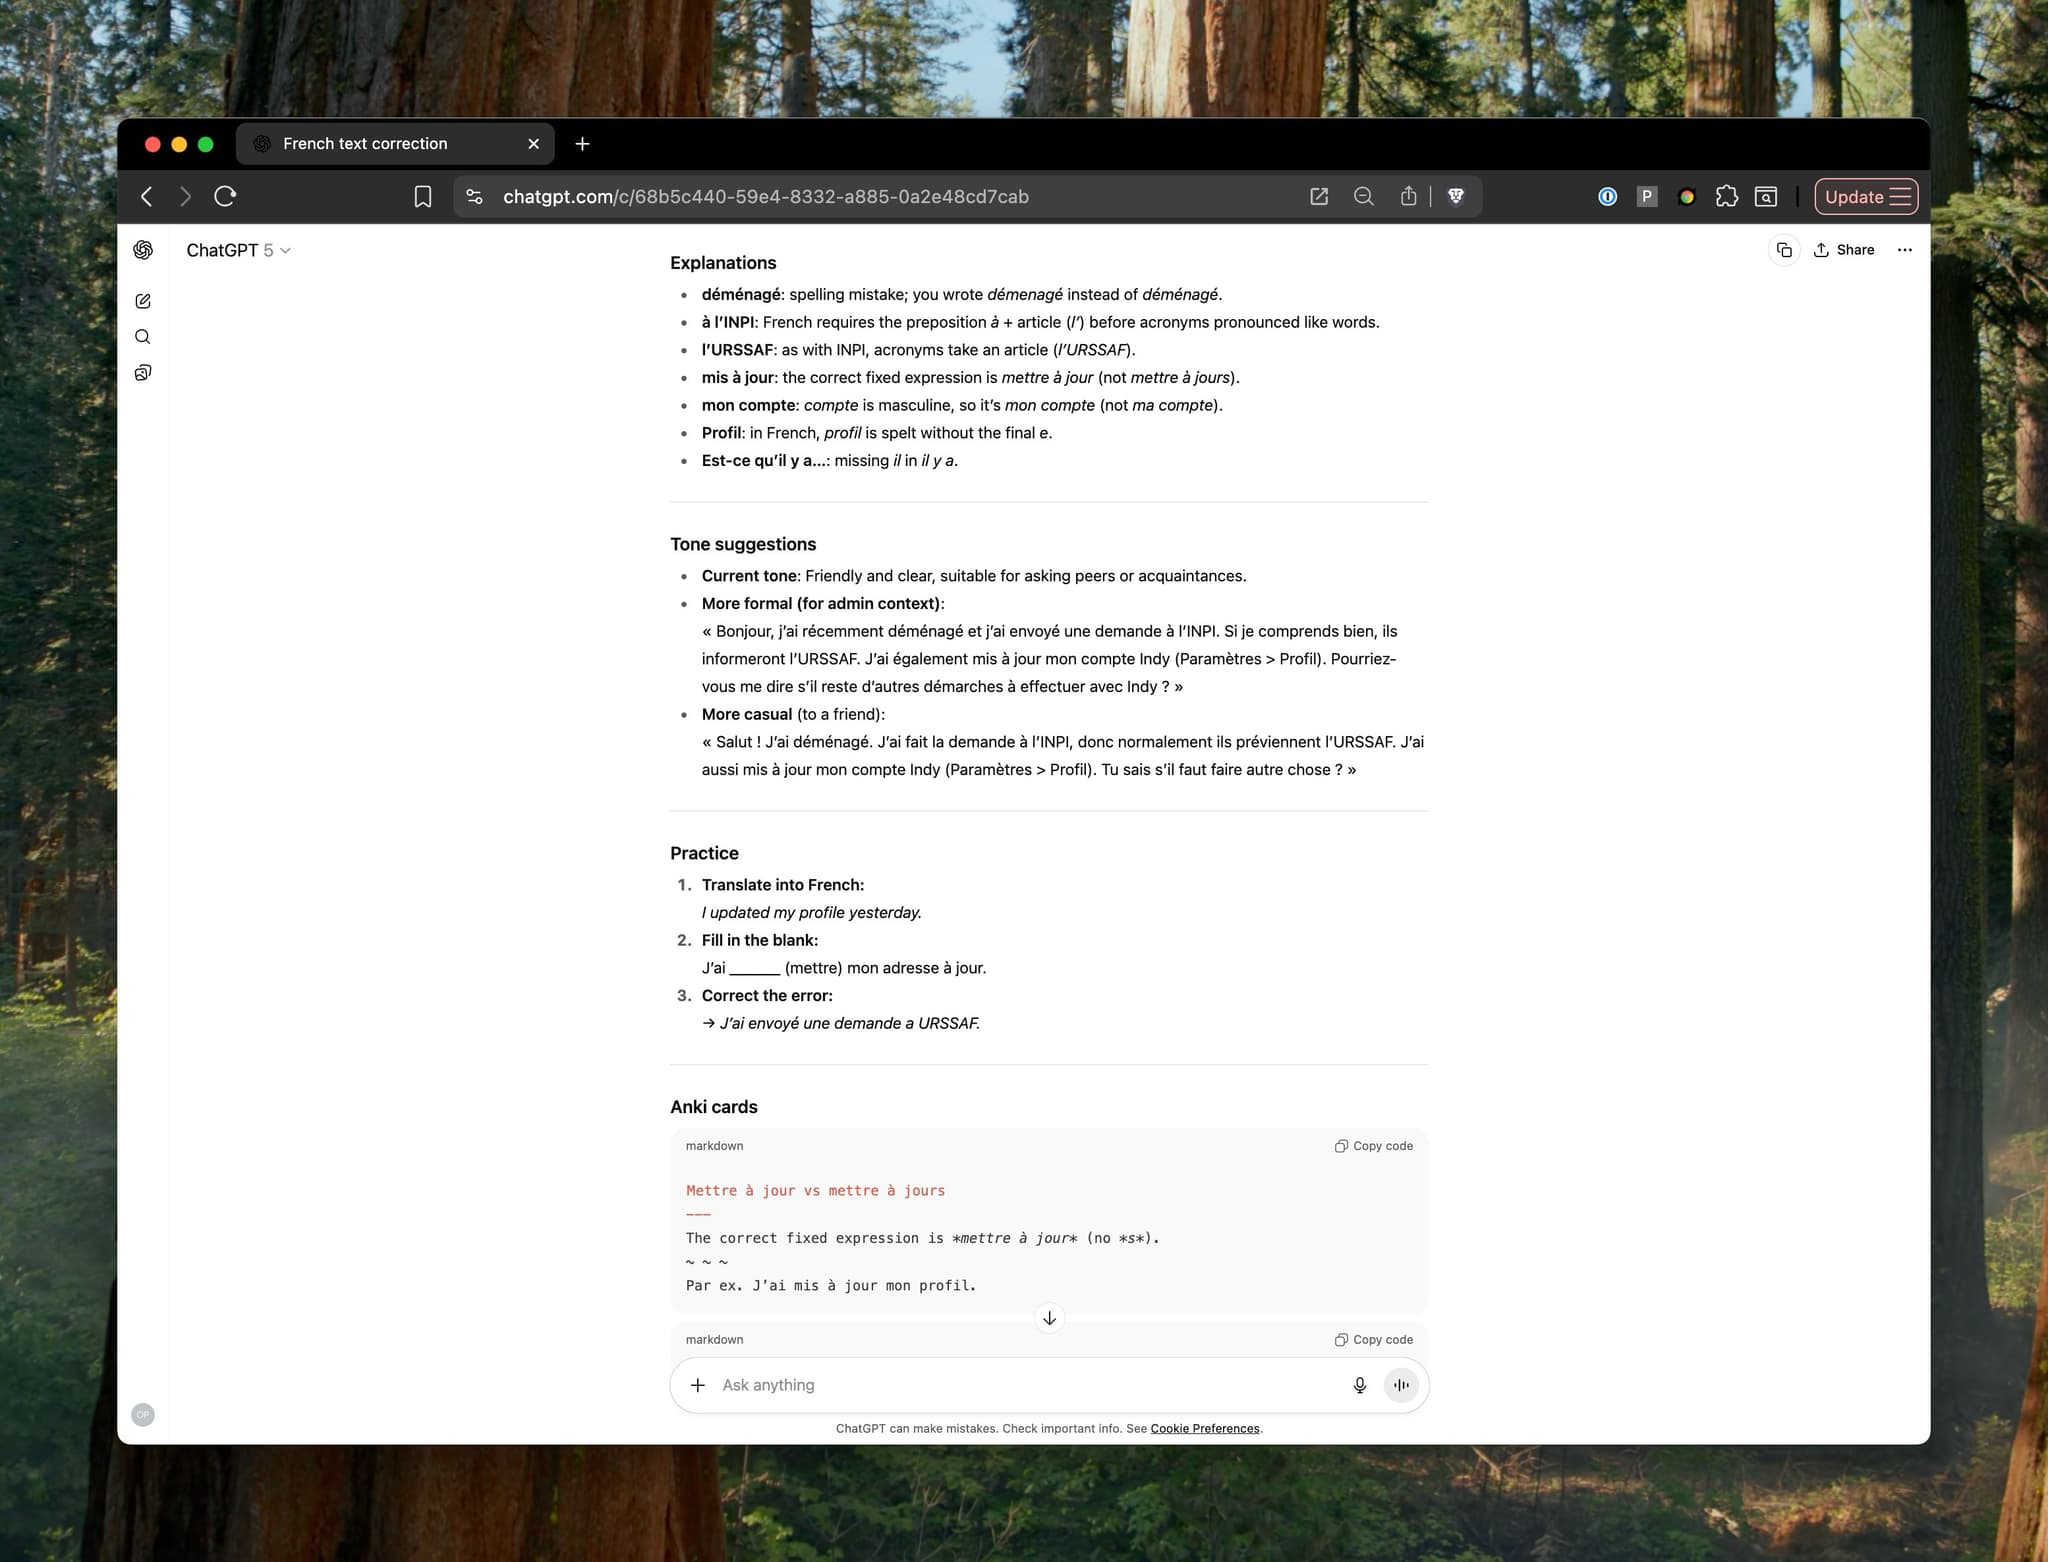Start voice mode with waveform icon
Viewport: 2048px width, 1562px height.
(x=1401, y=1385)
